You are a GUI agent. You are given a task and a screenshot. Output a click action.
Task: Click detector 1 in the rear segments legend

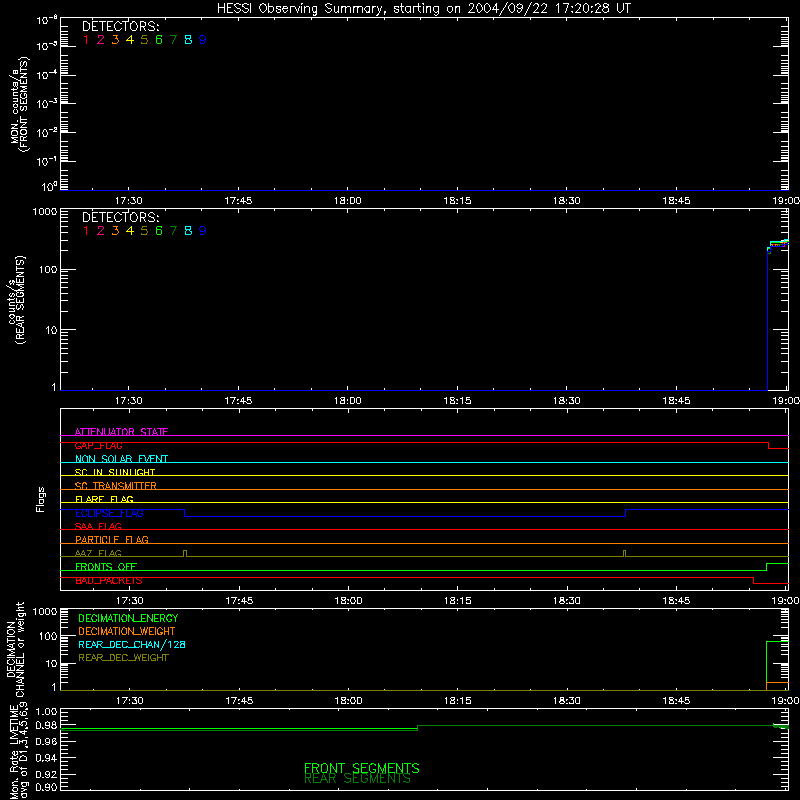[86, 231]
